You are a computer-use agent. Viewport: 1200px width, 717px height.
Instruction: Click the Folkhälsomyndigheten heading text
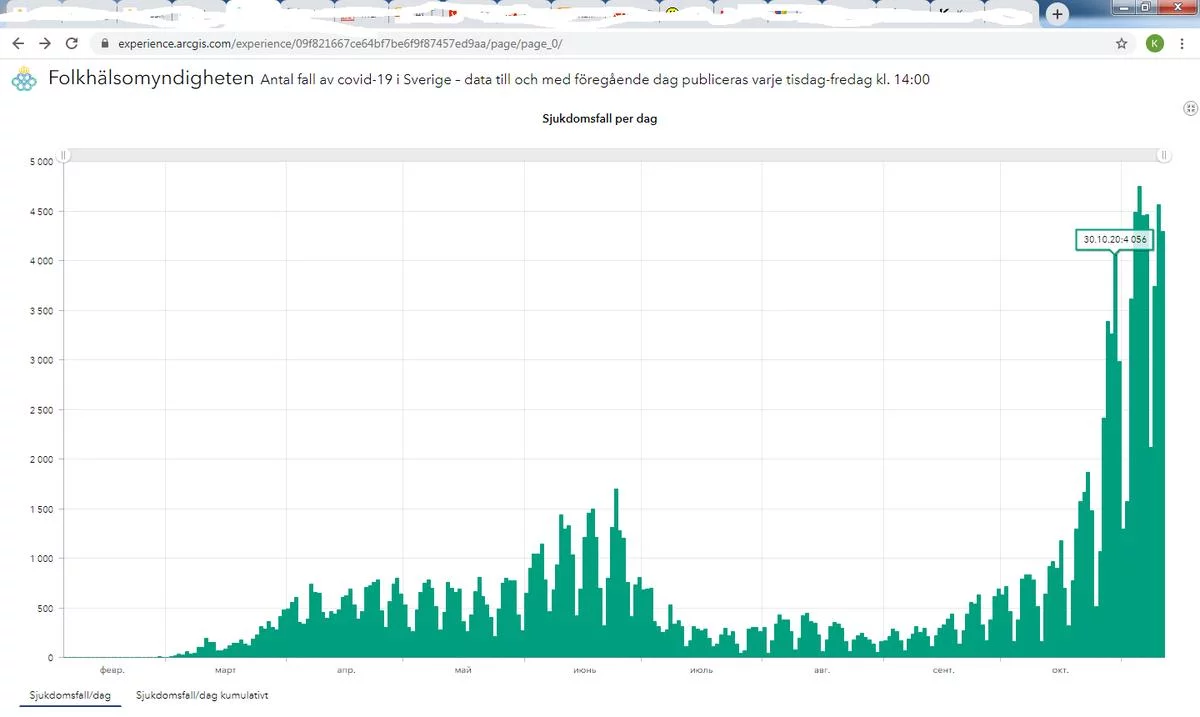151,79
